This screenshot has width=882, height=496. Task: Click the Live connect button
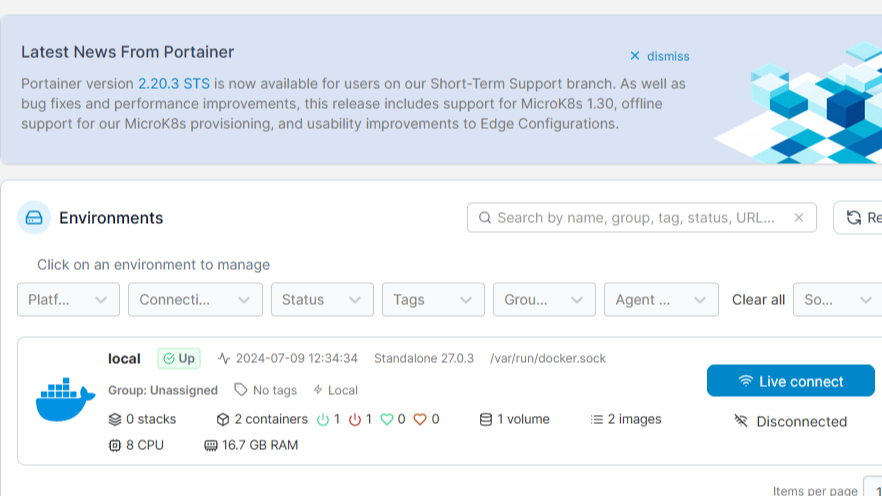click(790, 381)
